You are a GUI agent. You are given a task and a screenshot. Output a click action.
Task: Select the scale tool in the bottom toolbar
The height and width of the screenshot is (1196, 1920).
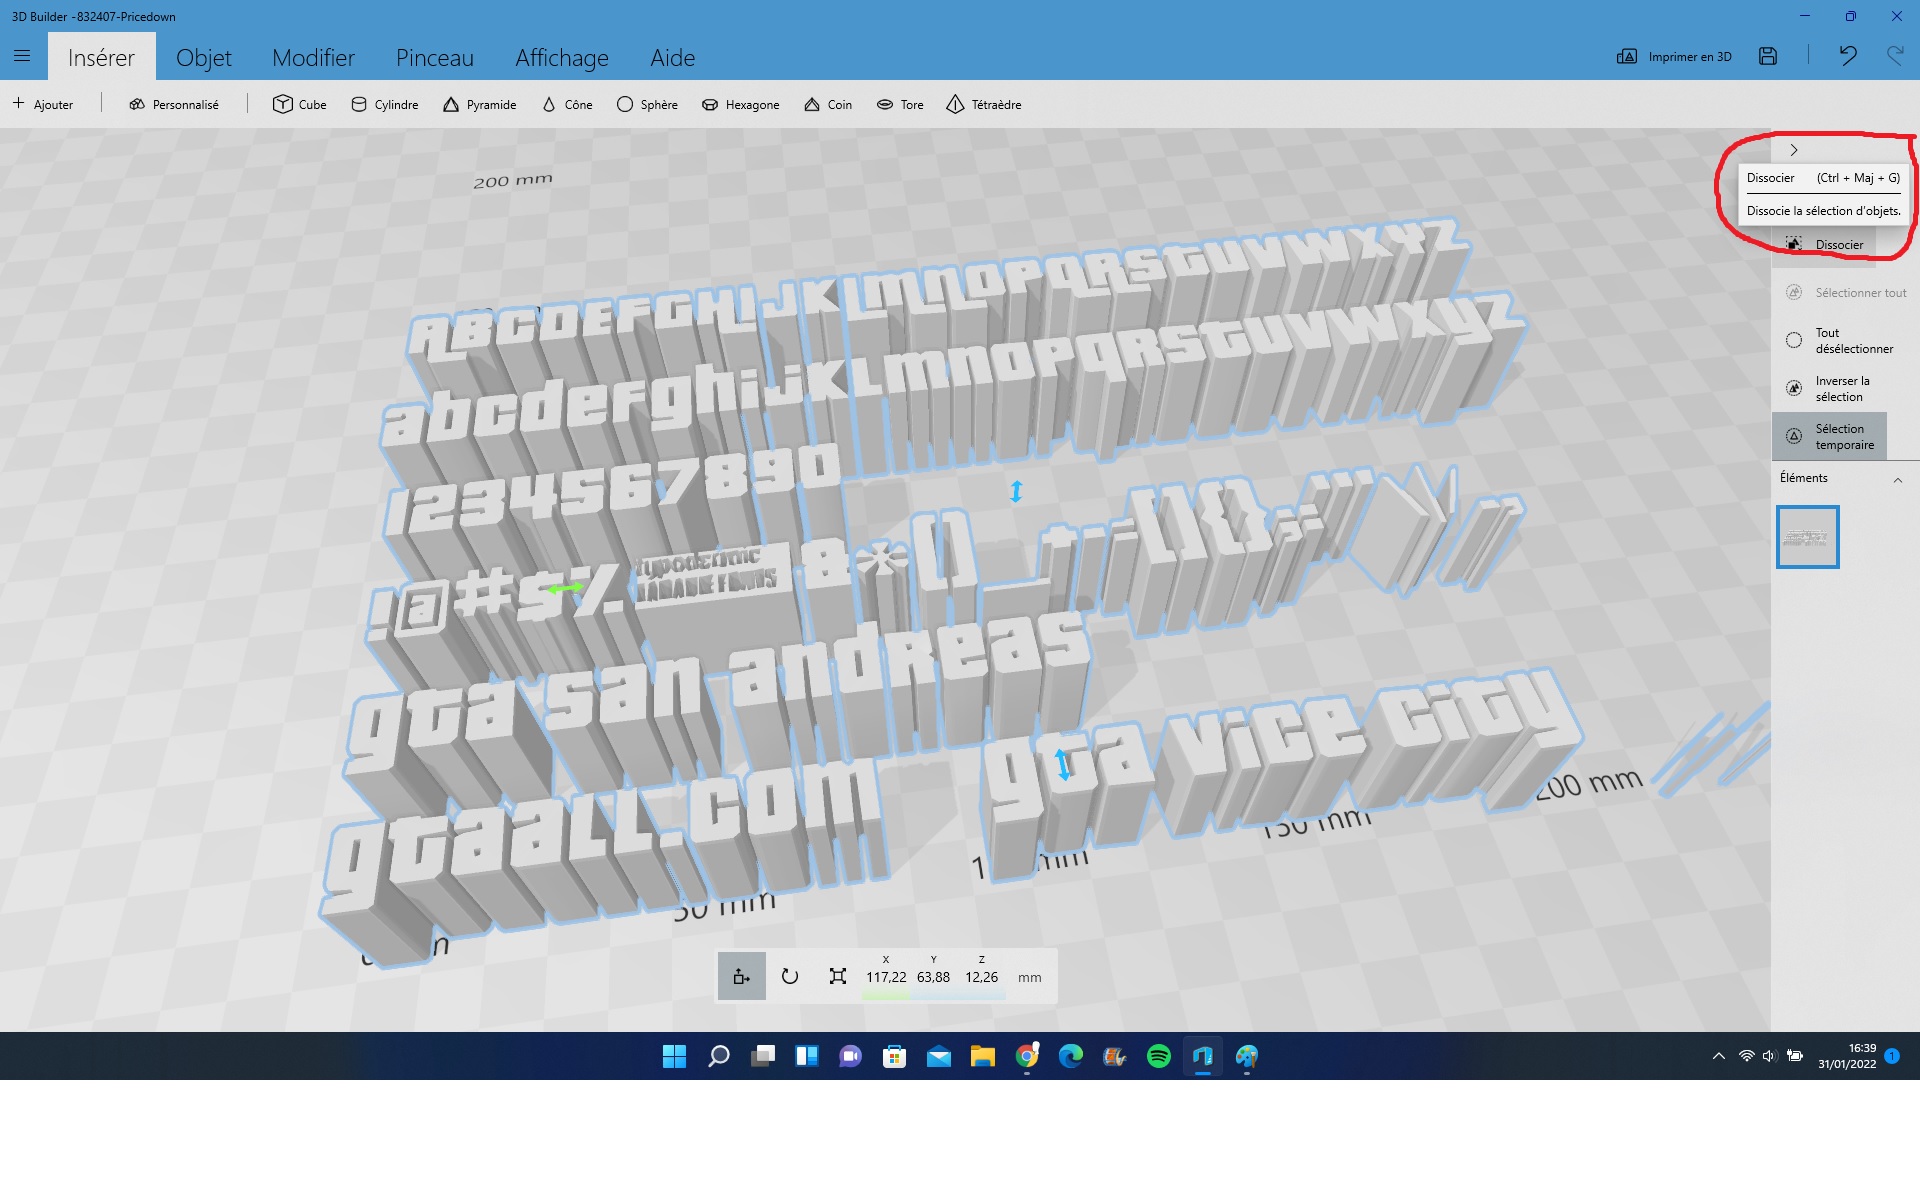[x=839, y=976]
